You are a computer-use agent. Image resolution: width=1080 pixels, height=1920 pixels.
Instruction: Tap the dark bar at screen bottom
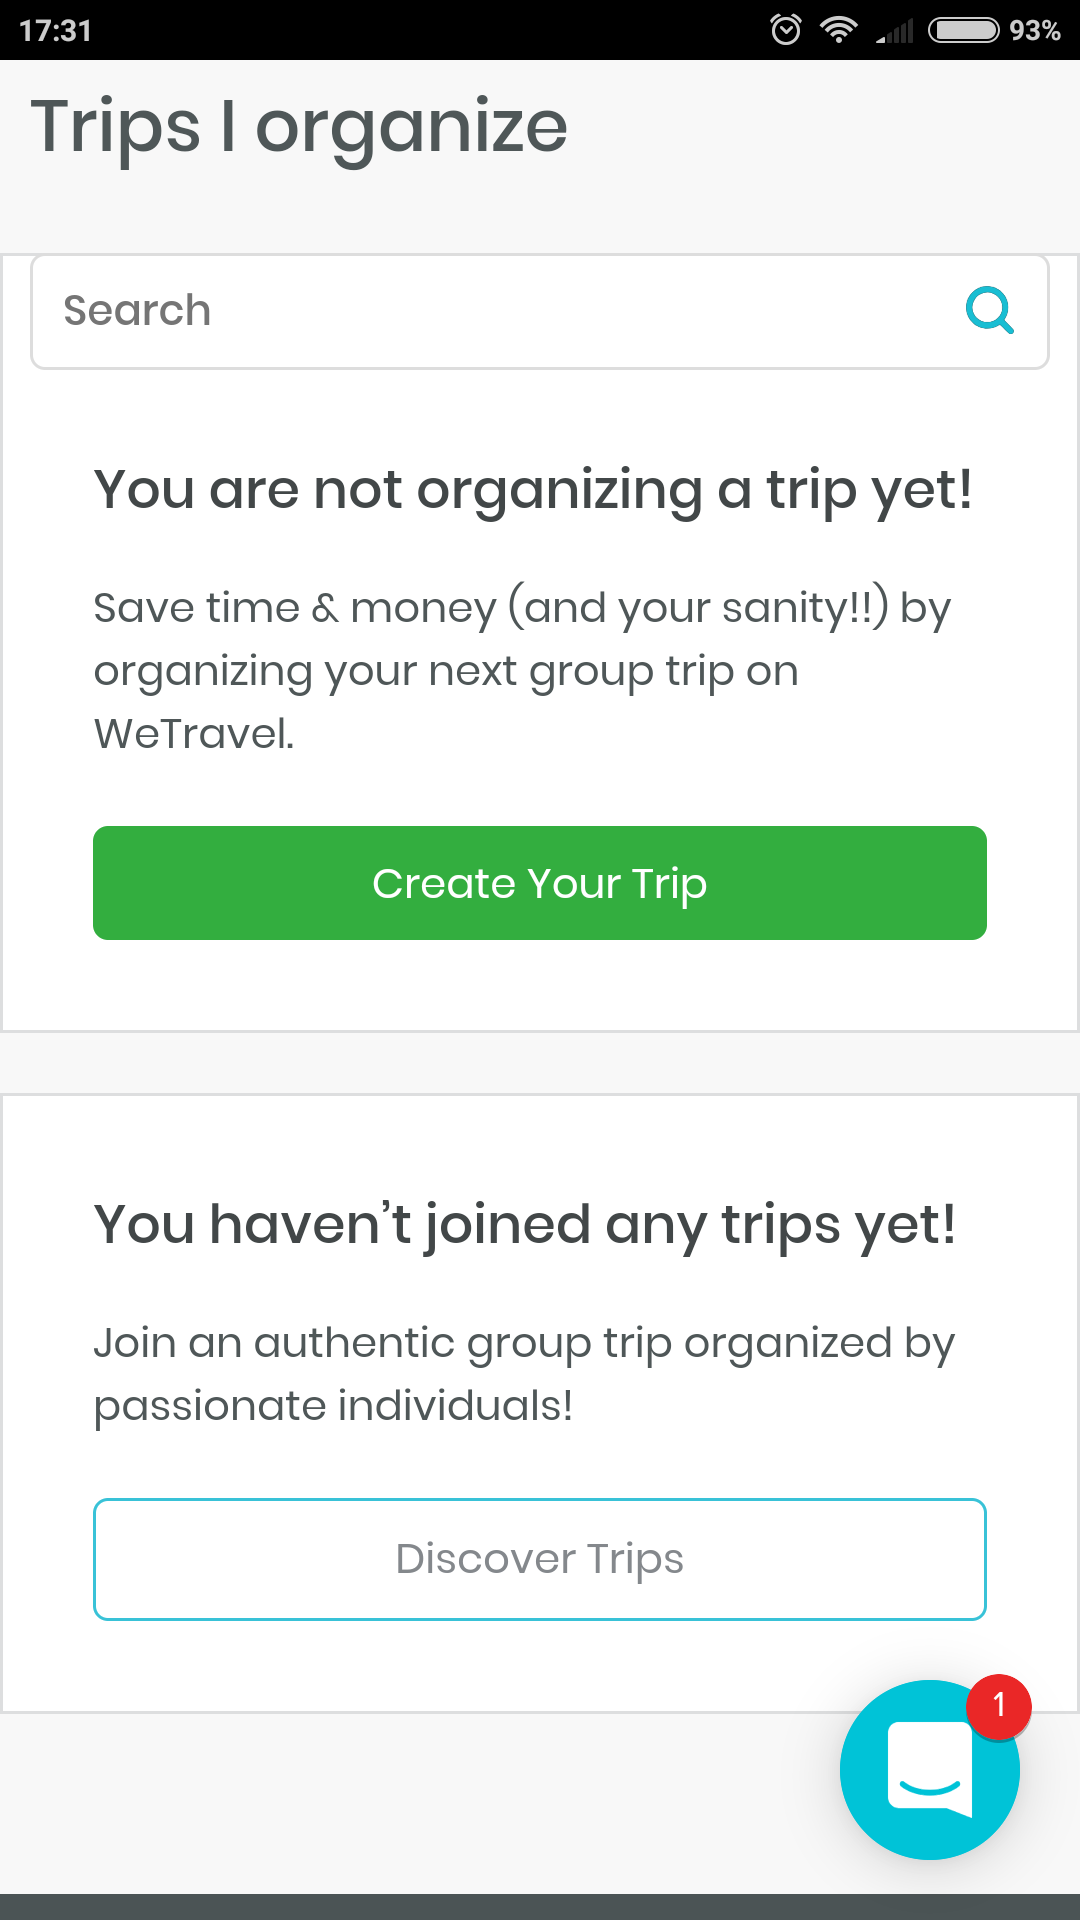(x=540, y=1906)
